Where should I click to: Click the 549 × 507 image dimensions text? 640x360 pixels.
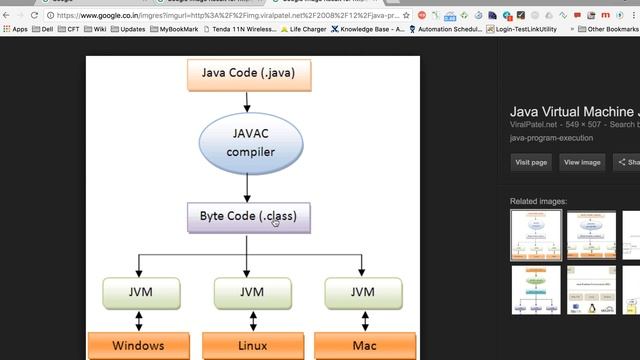(583, 124)
